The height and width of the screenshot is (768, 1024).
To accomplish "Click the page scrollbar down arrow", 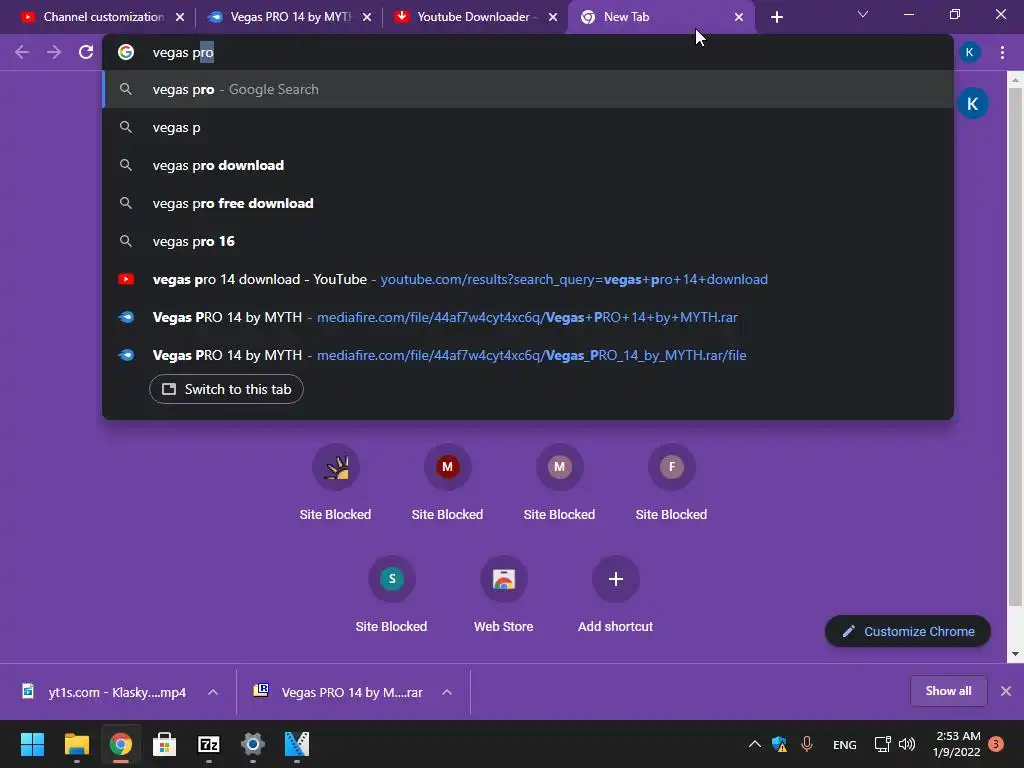I will (x=1015, y=653).
